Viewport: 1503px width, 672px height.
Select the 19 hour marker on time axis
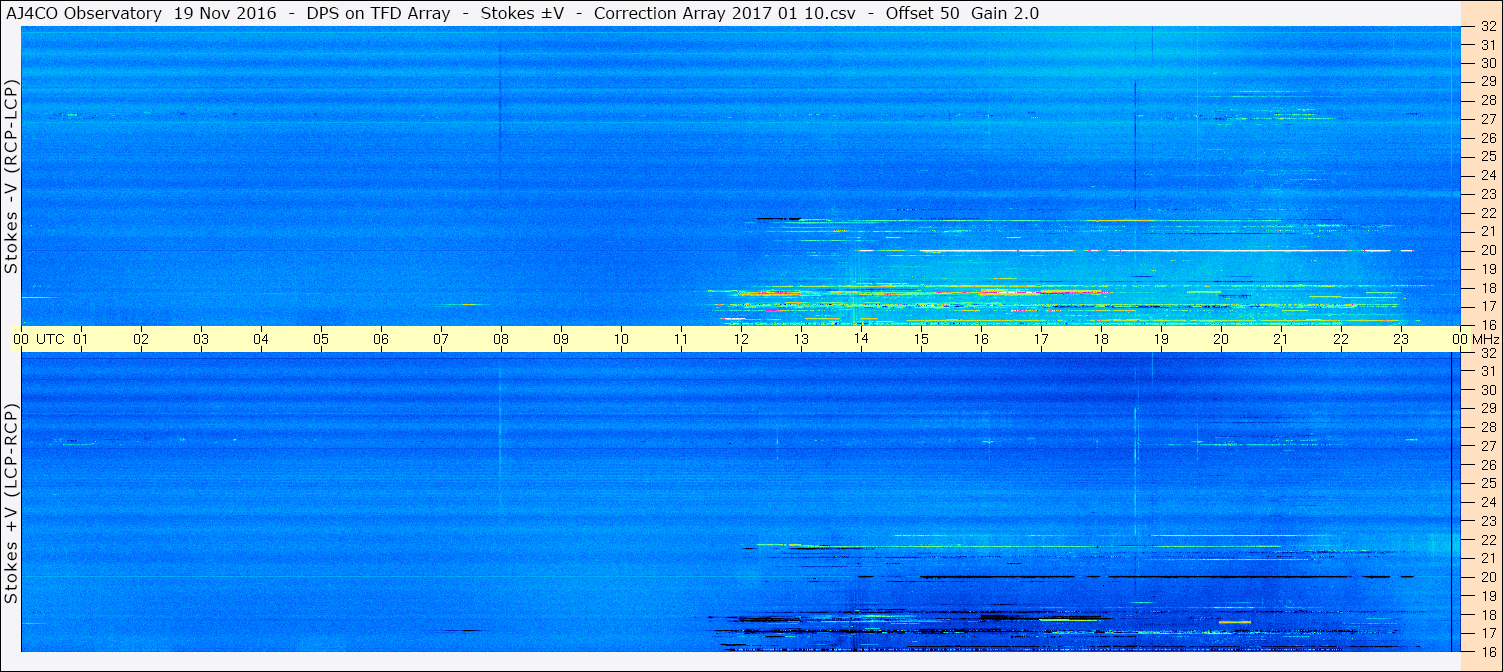(x=1162, y=339)
